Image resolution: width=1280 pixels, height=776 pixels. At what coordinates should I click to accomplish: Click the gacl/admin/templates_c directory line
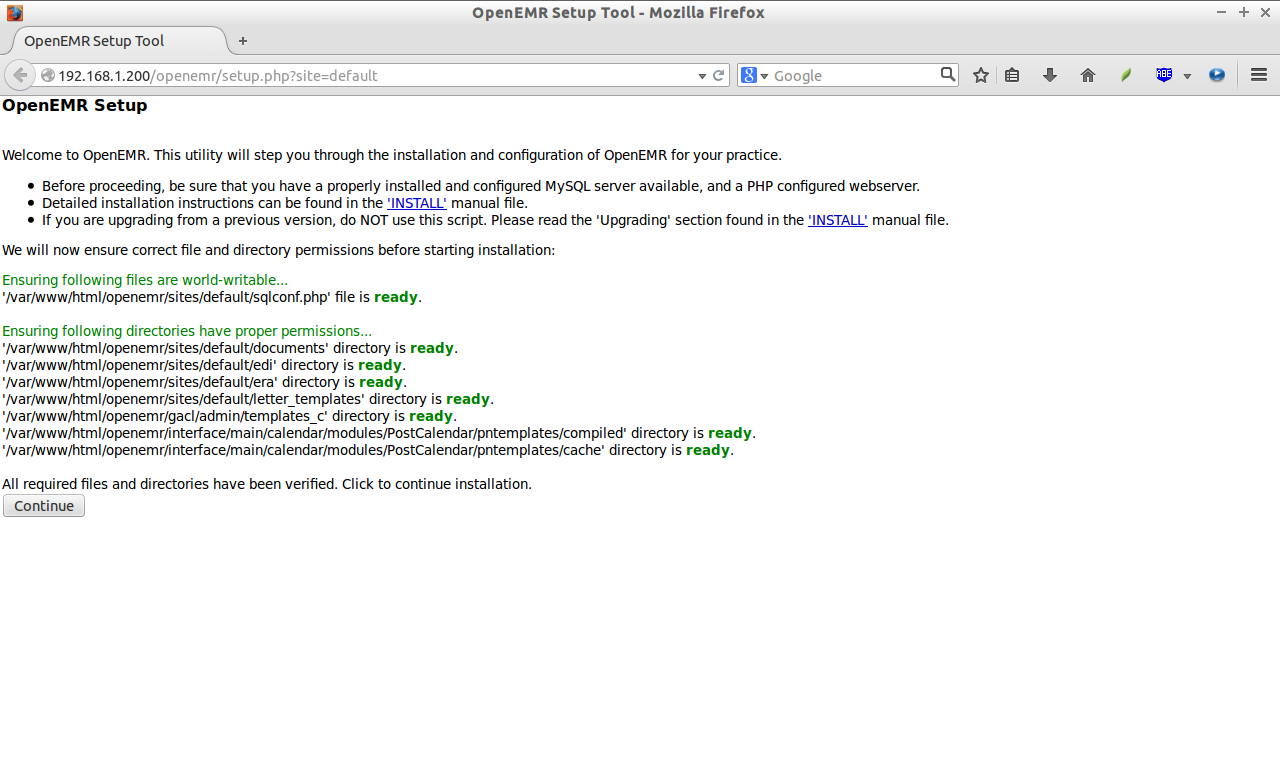[230, 416]
